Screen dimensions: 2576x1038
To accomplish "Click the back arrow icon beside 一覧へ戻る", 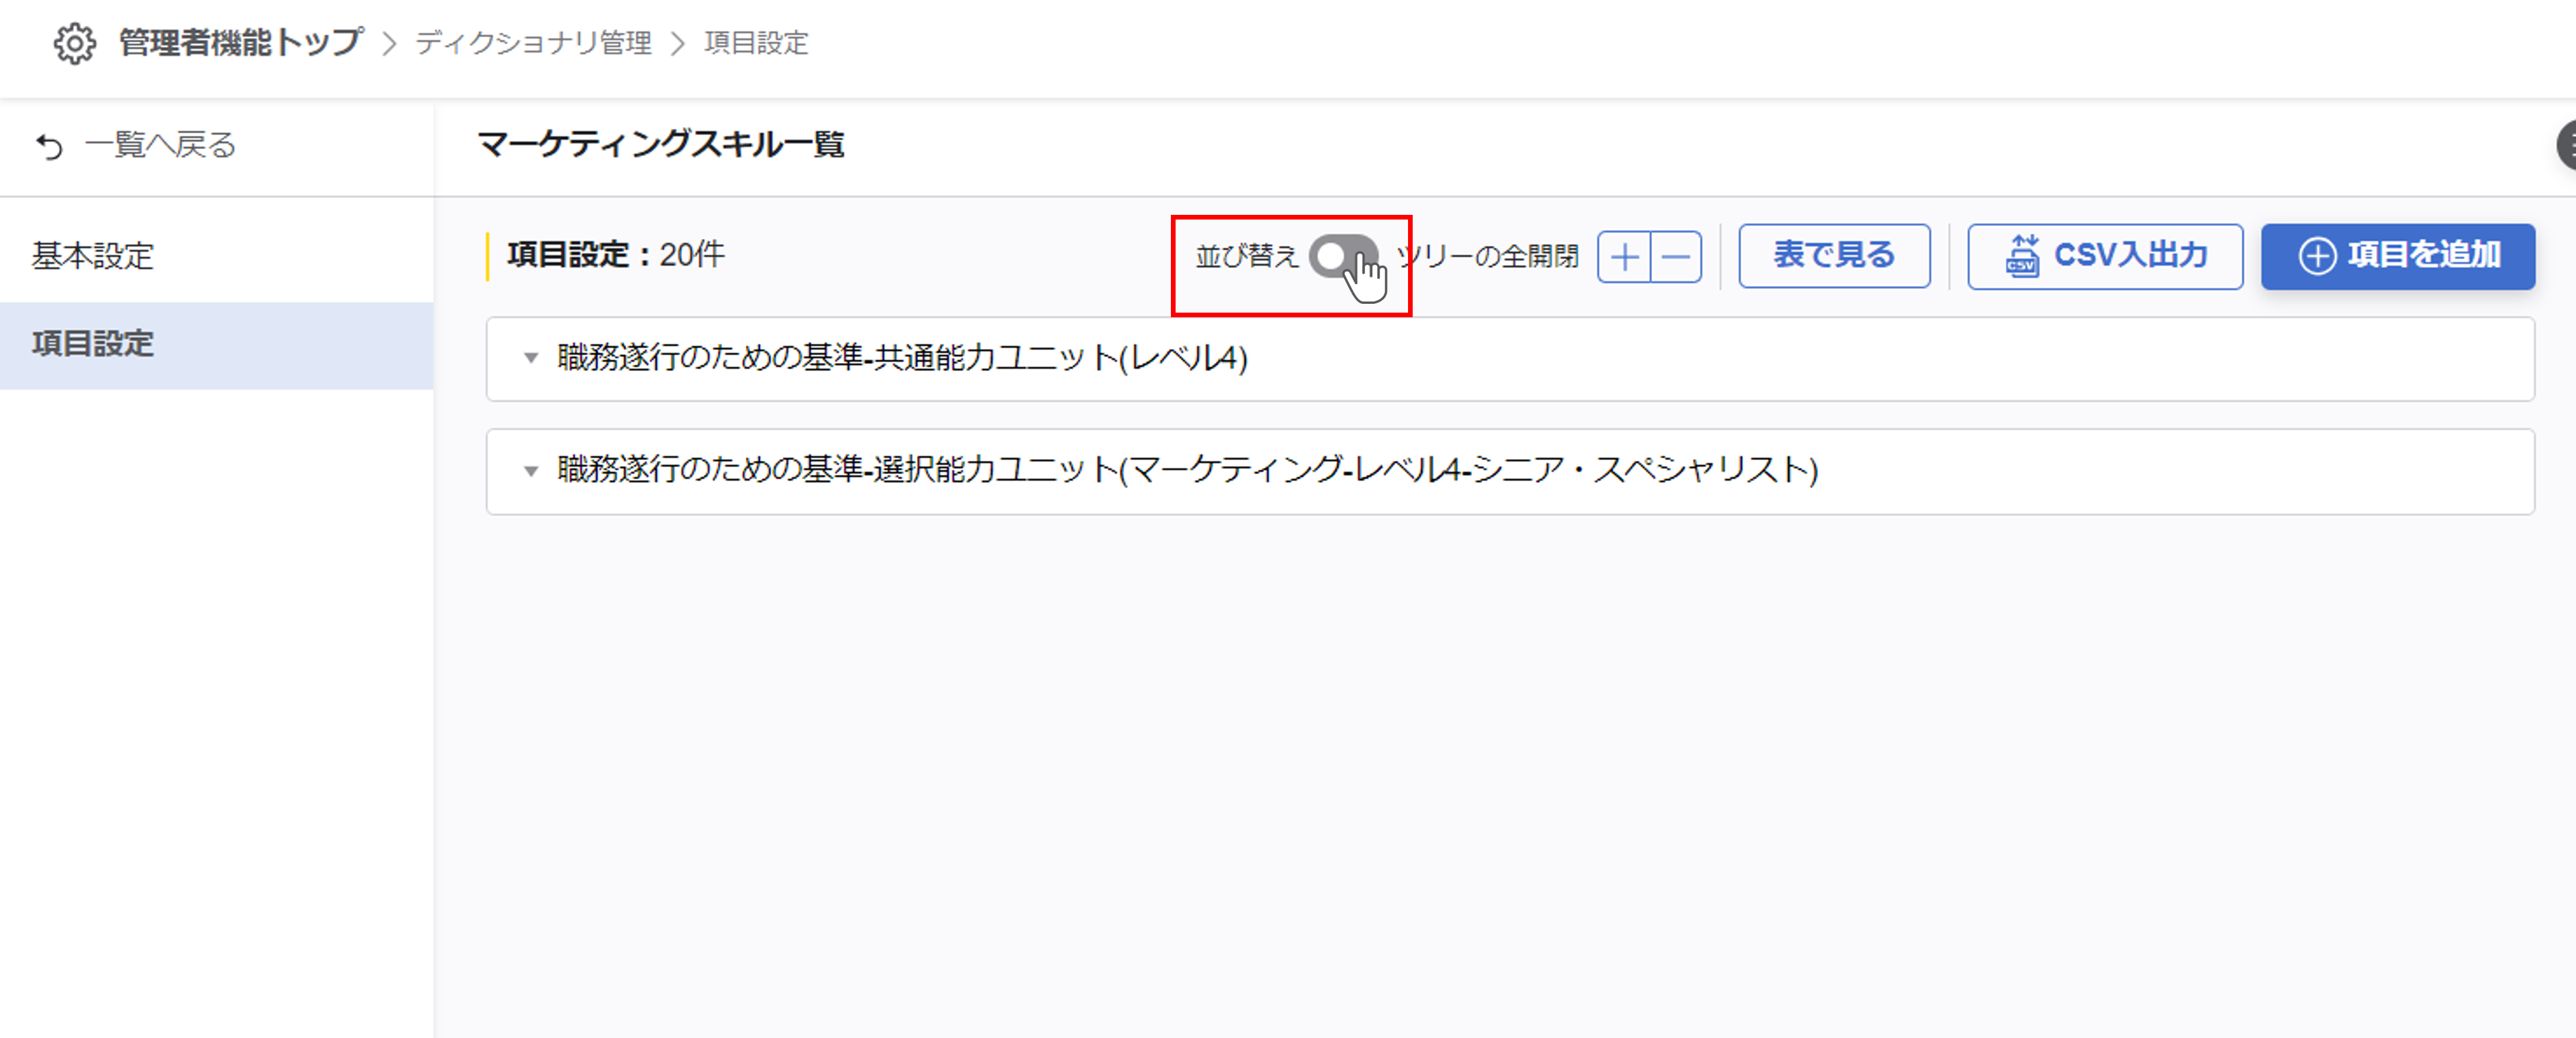I will tap(49, 146).
